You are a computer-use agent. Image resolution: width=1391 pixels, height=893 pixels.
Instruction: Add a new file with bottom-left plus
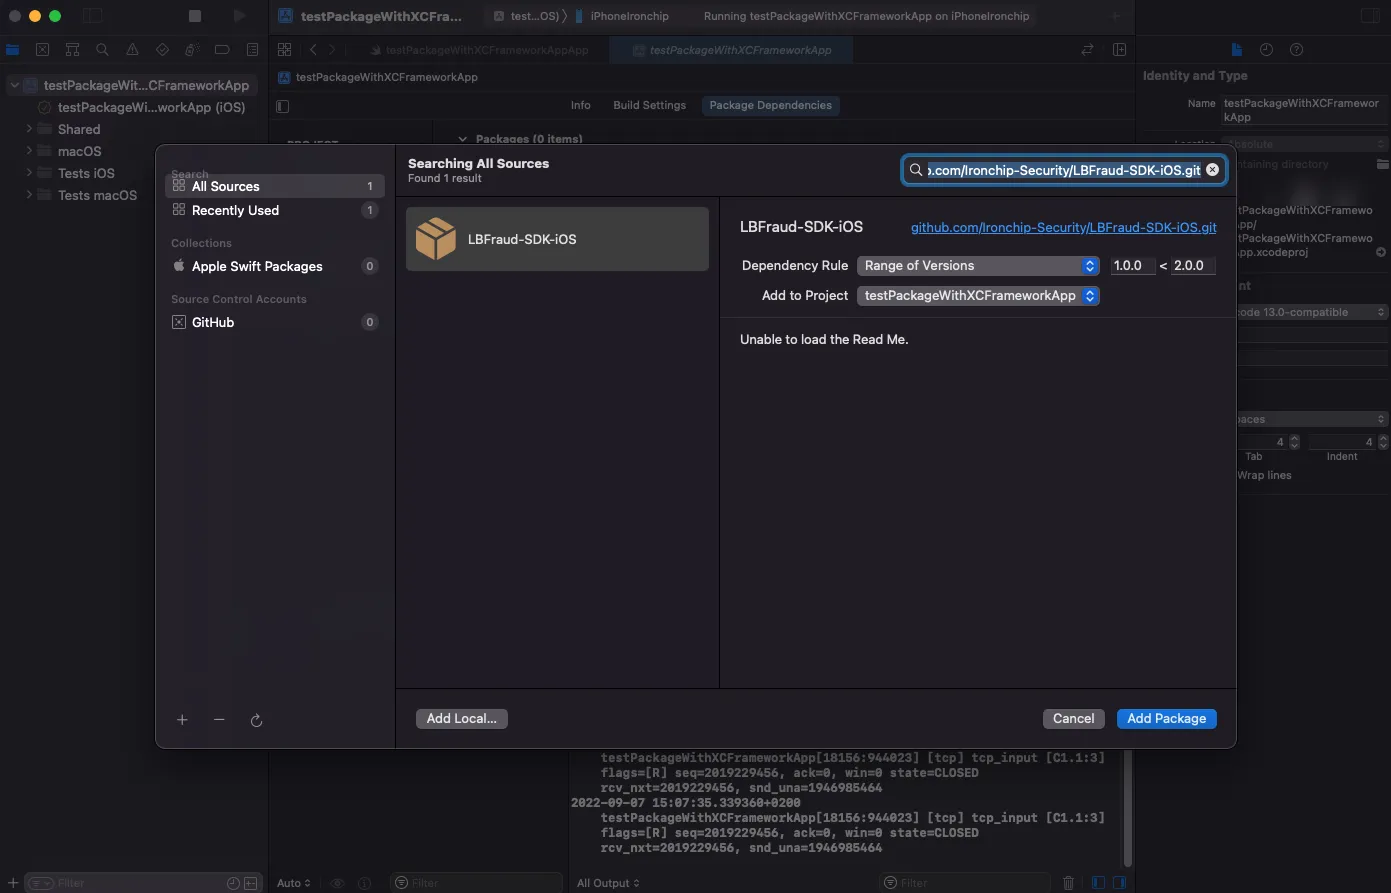[x=12, y=883]
